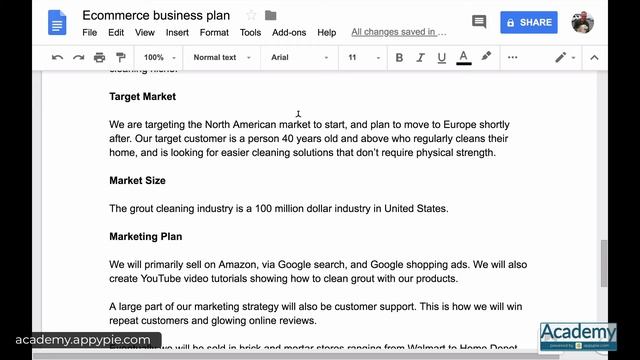Click the SHARE button
640x360 pixels.
(529, 22)
